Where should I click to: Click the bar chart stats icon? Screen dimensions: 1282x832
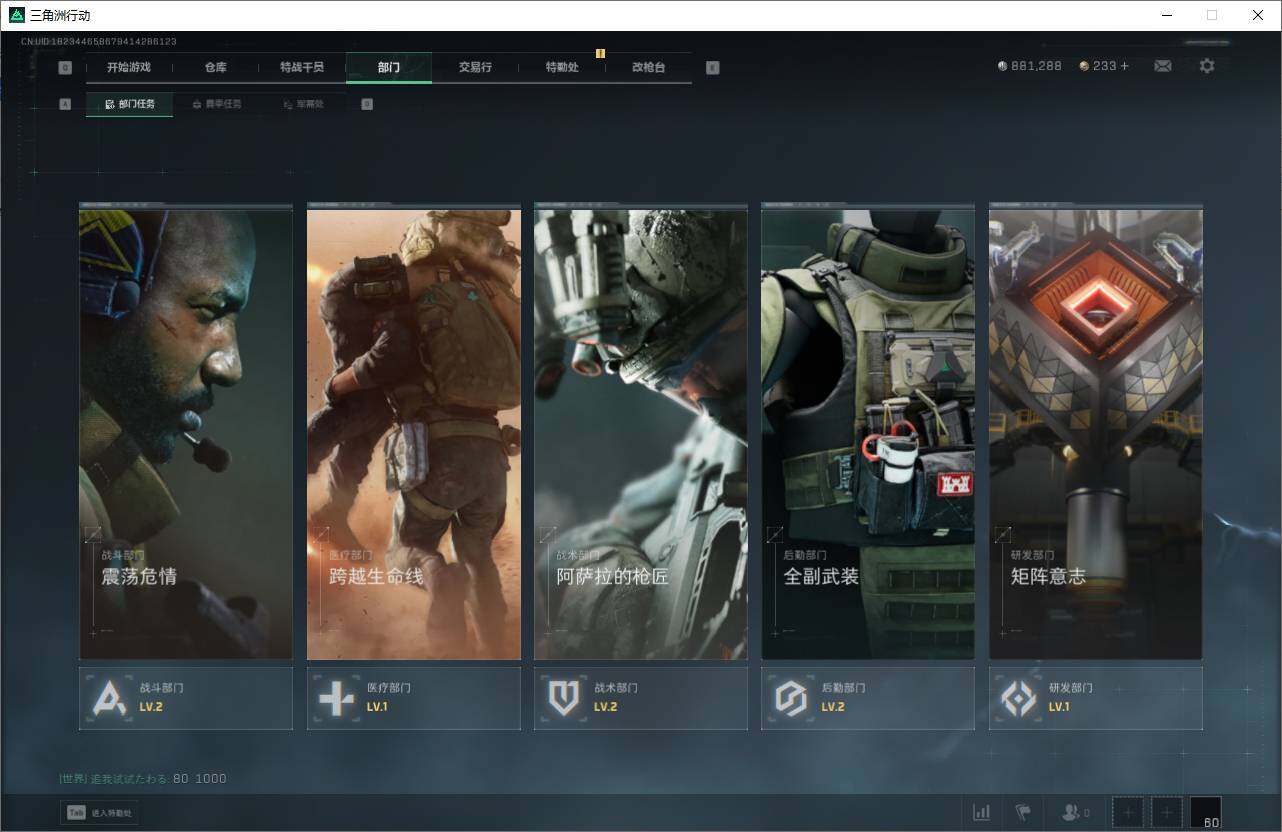click(x=982, y=812)
